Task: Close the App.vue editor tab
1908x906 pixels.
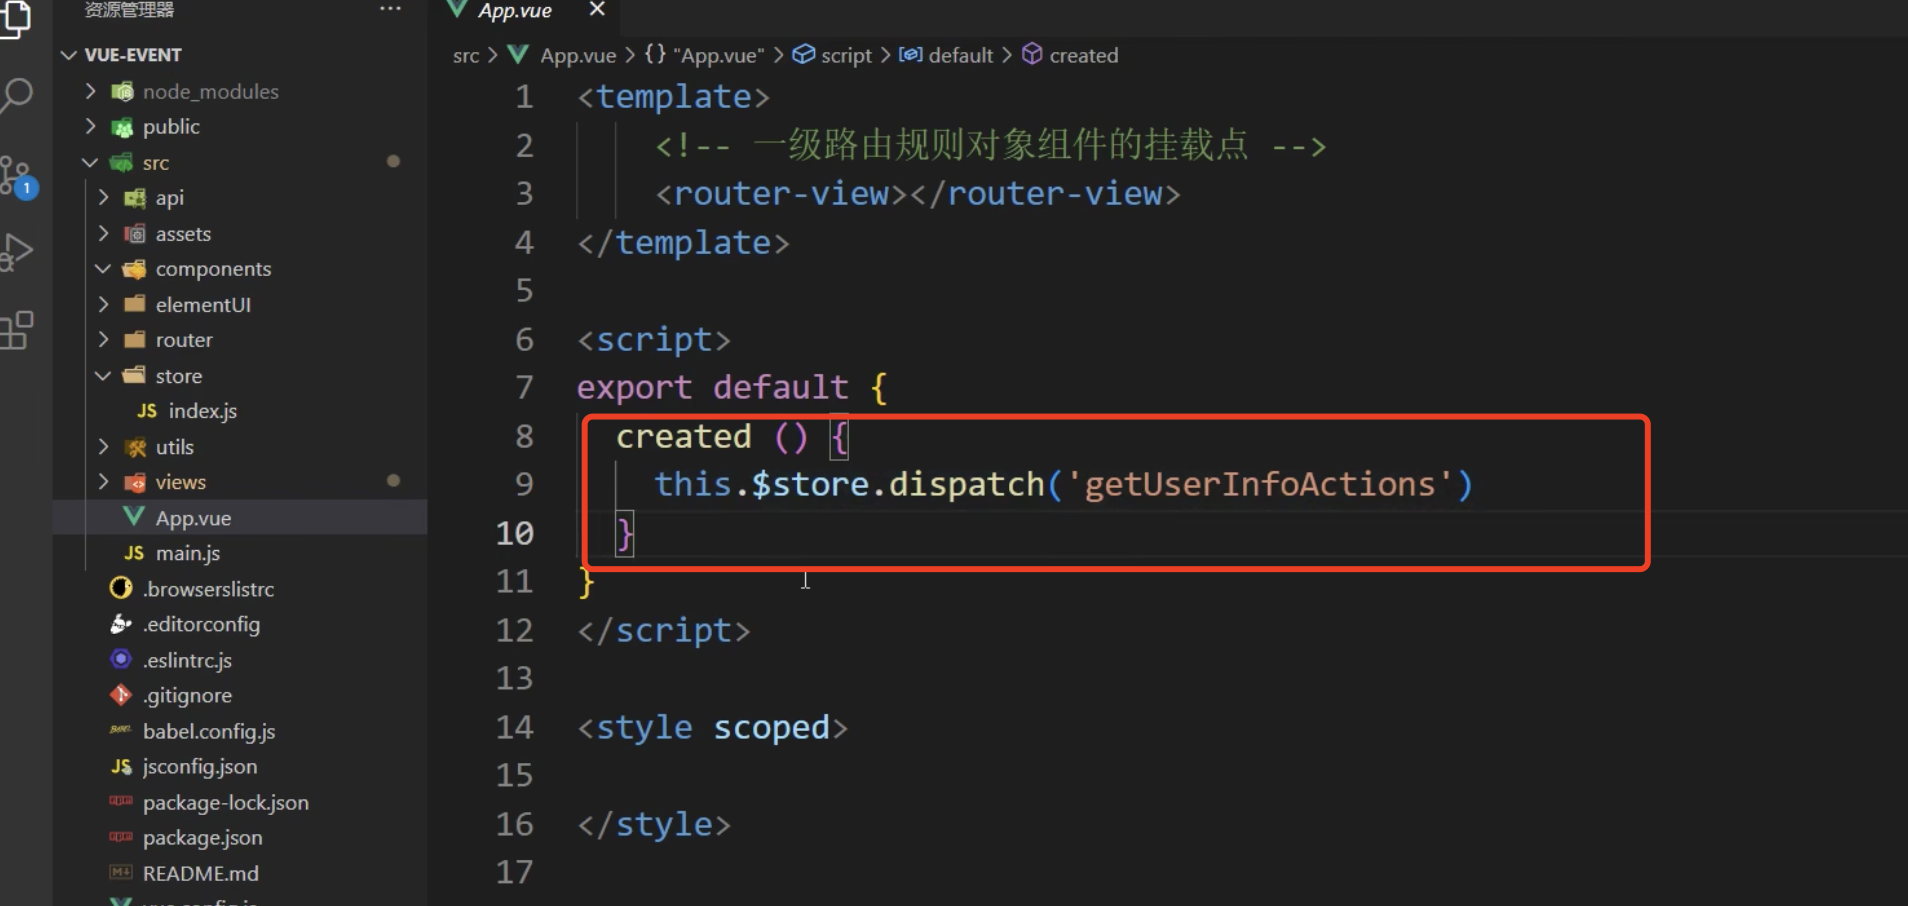Action: [597, 9]
